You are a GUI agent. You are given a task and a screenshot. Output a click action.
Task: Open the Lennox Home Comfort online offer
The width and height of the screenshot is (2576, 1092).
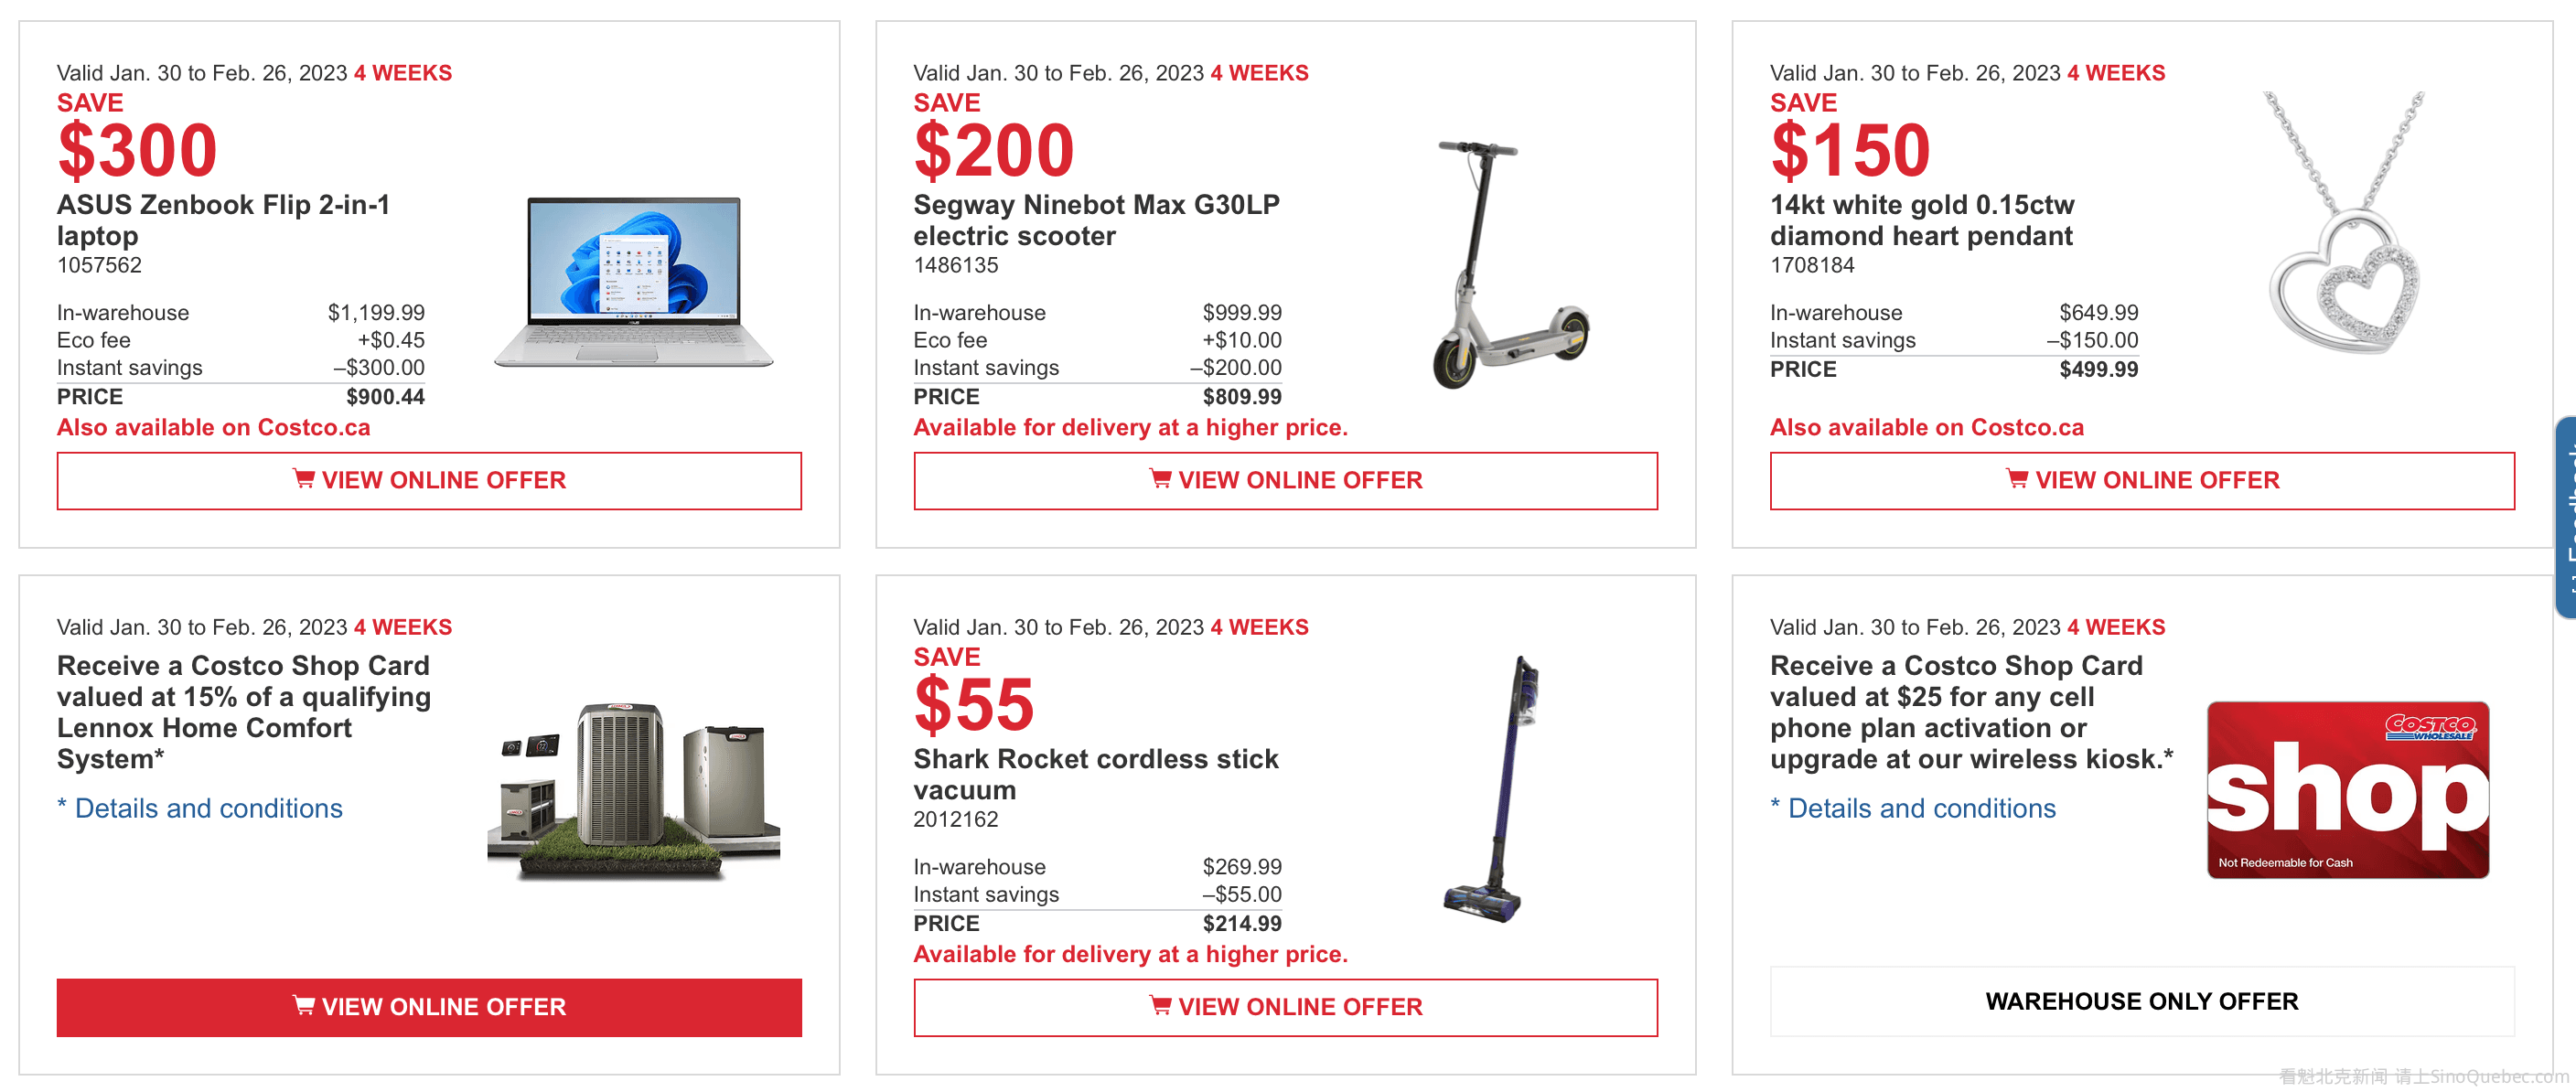pyautogui.click(x=429, y=1007)
